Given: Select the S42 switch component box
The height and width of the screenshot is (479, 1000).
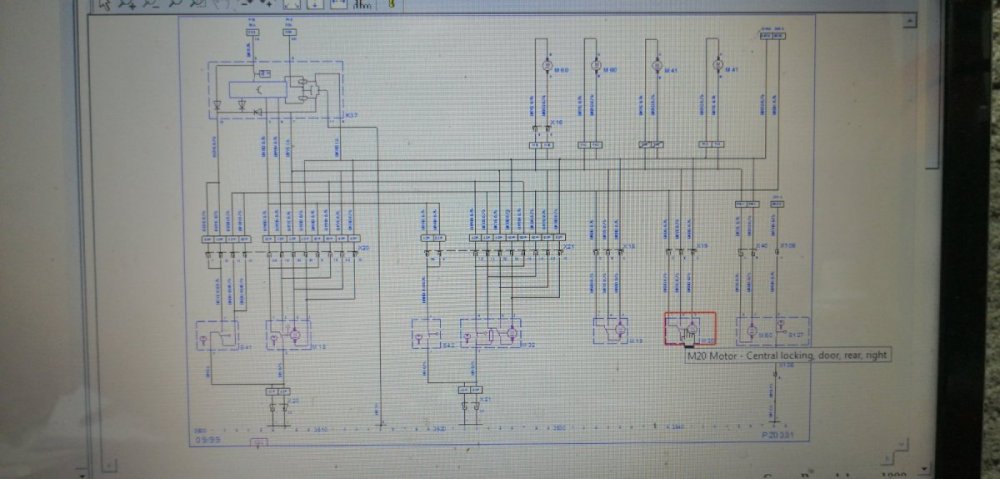Looking at the screenshot, I should click(426, 333).
